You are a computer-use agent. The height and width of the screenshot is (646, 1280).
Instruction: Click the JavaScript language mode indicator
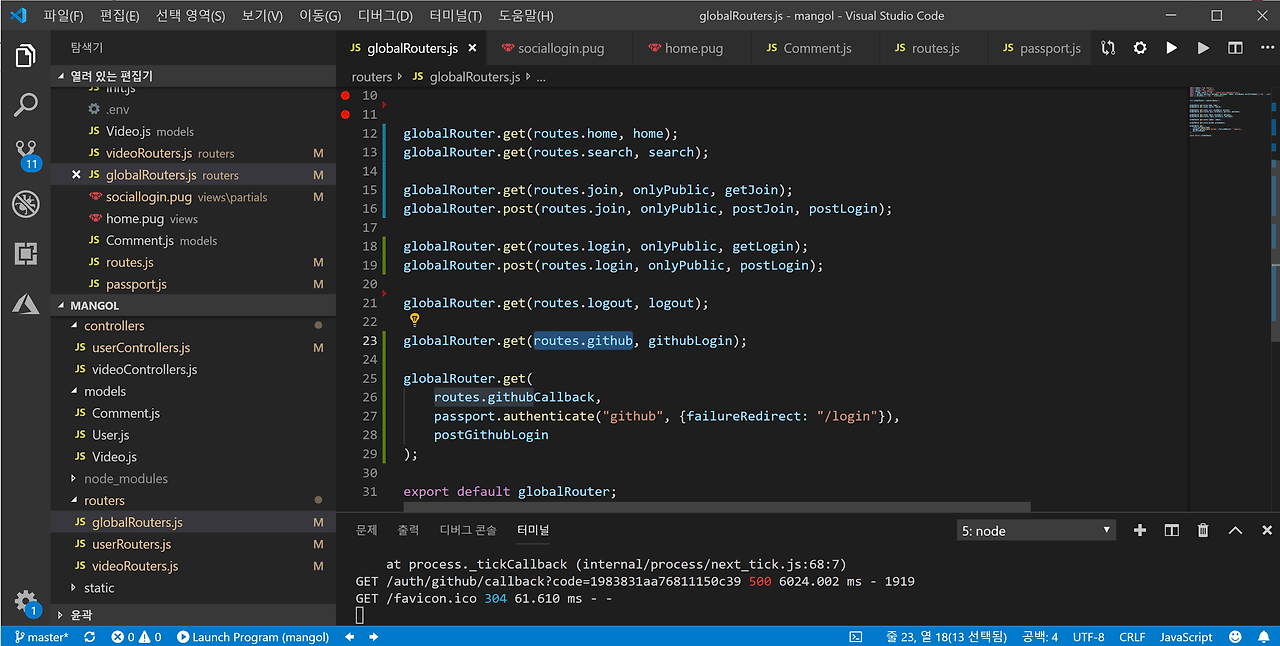pos(1185,637)
